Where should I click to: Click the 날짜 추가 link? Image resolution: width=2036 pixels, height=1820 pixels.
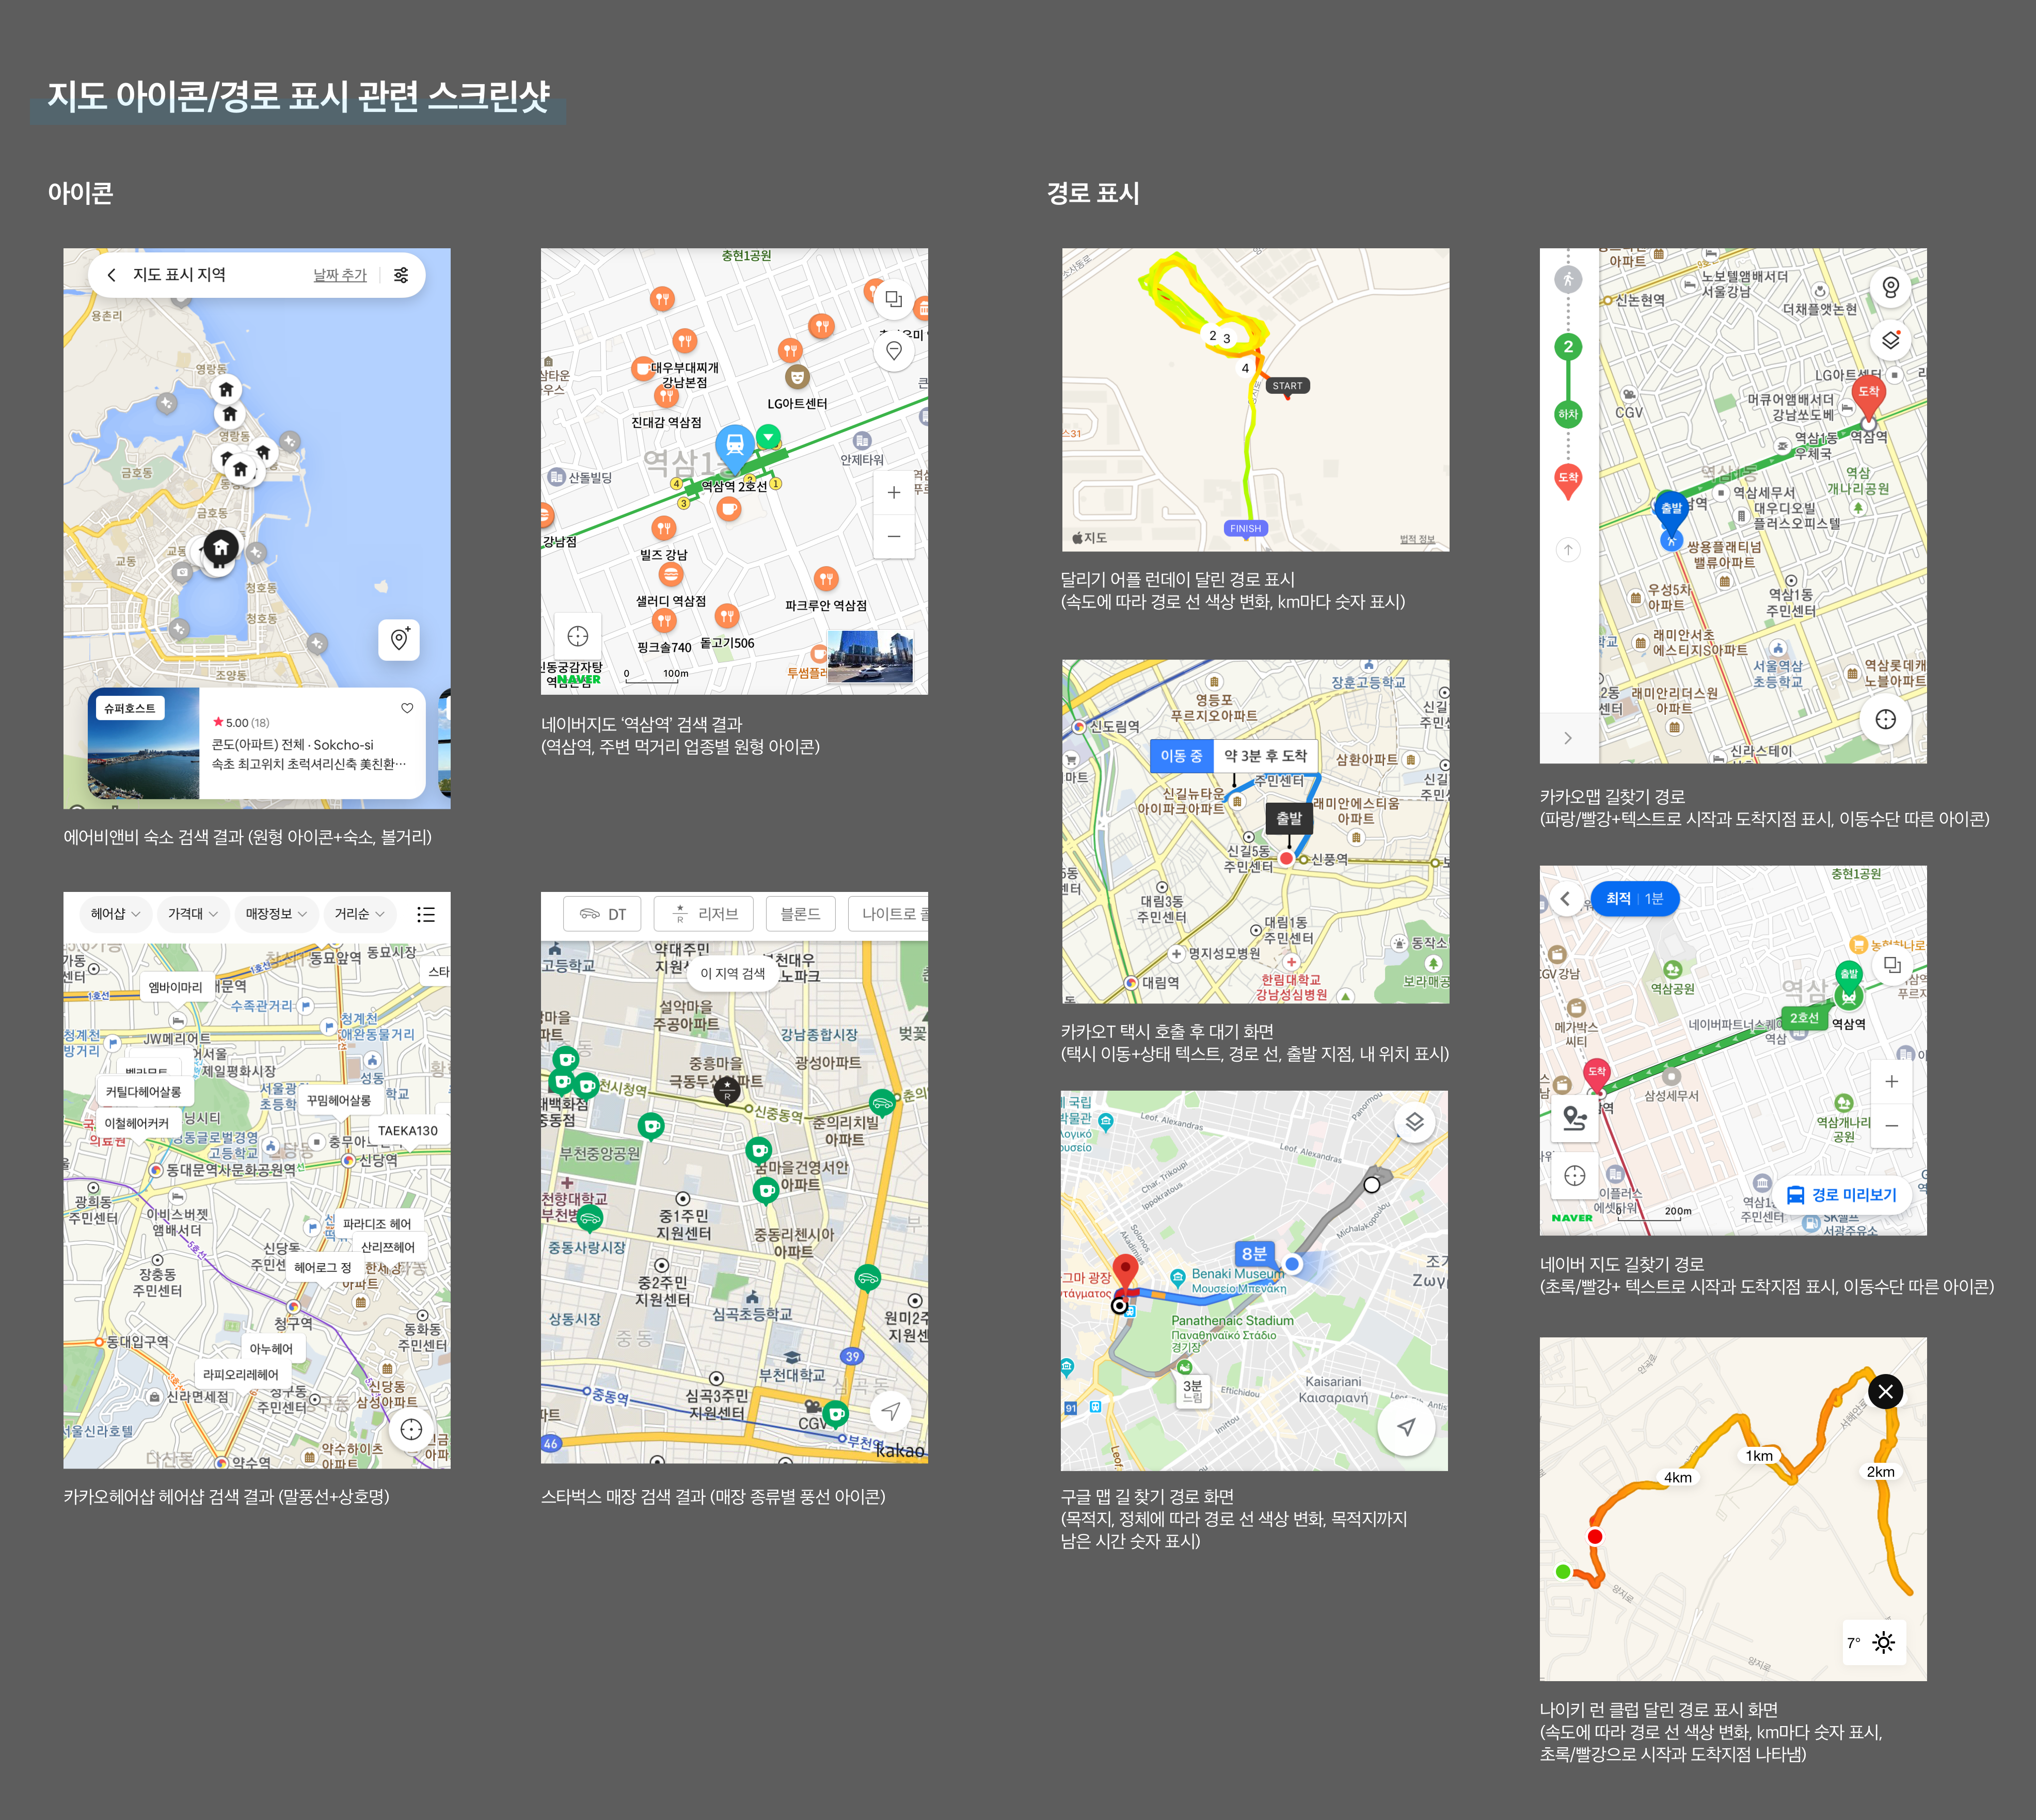click(340, 275)
